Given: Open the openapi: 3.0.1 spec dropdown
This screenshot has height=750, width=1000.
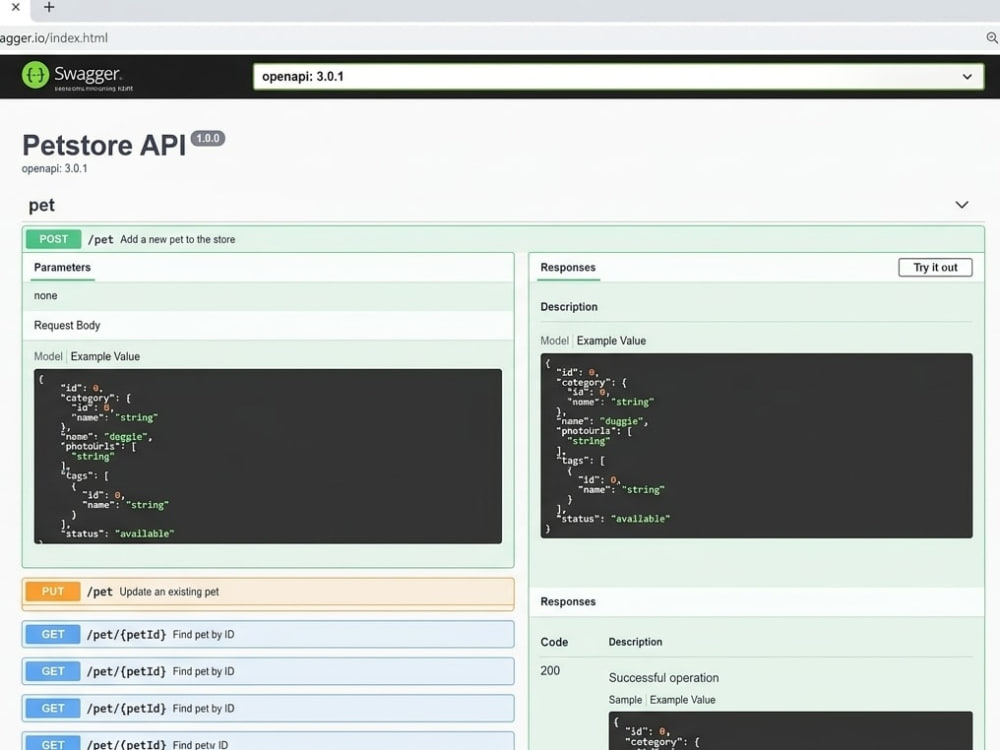Looking at the screenshot, I should [618, 77].
